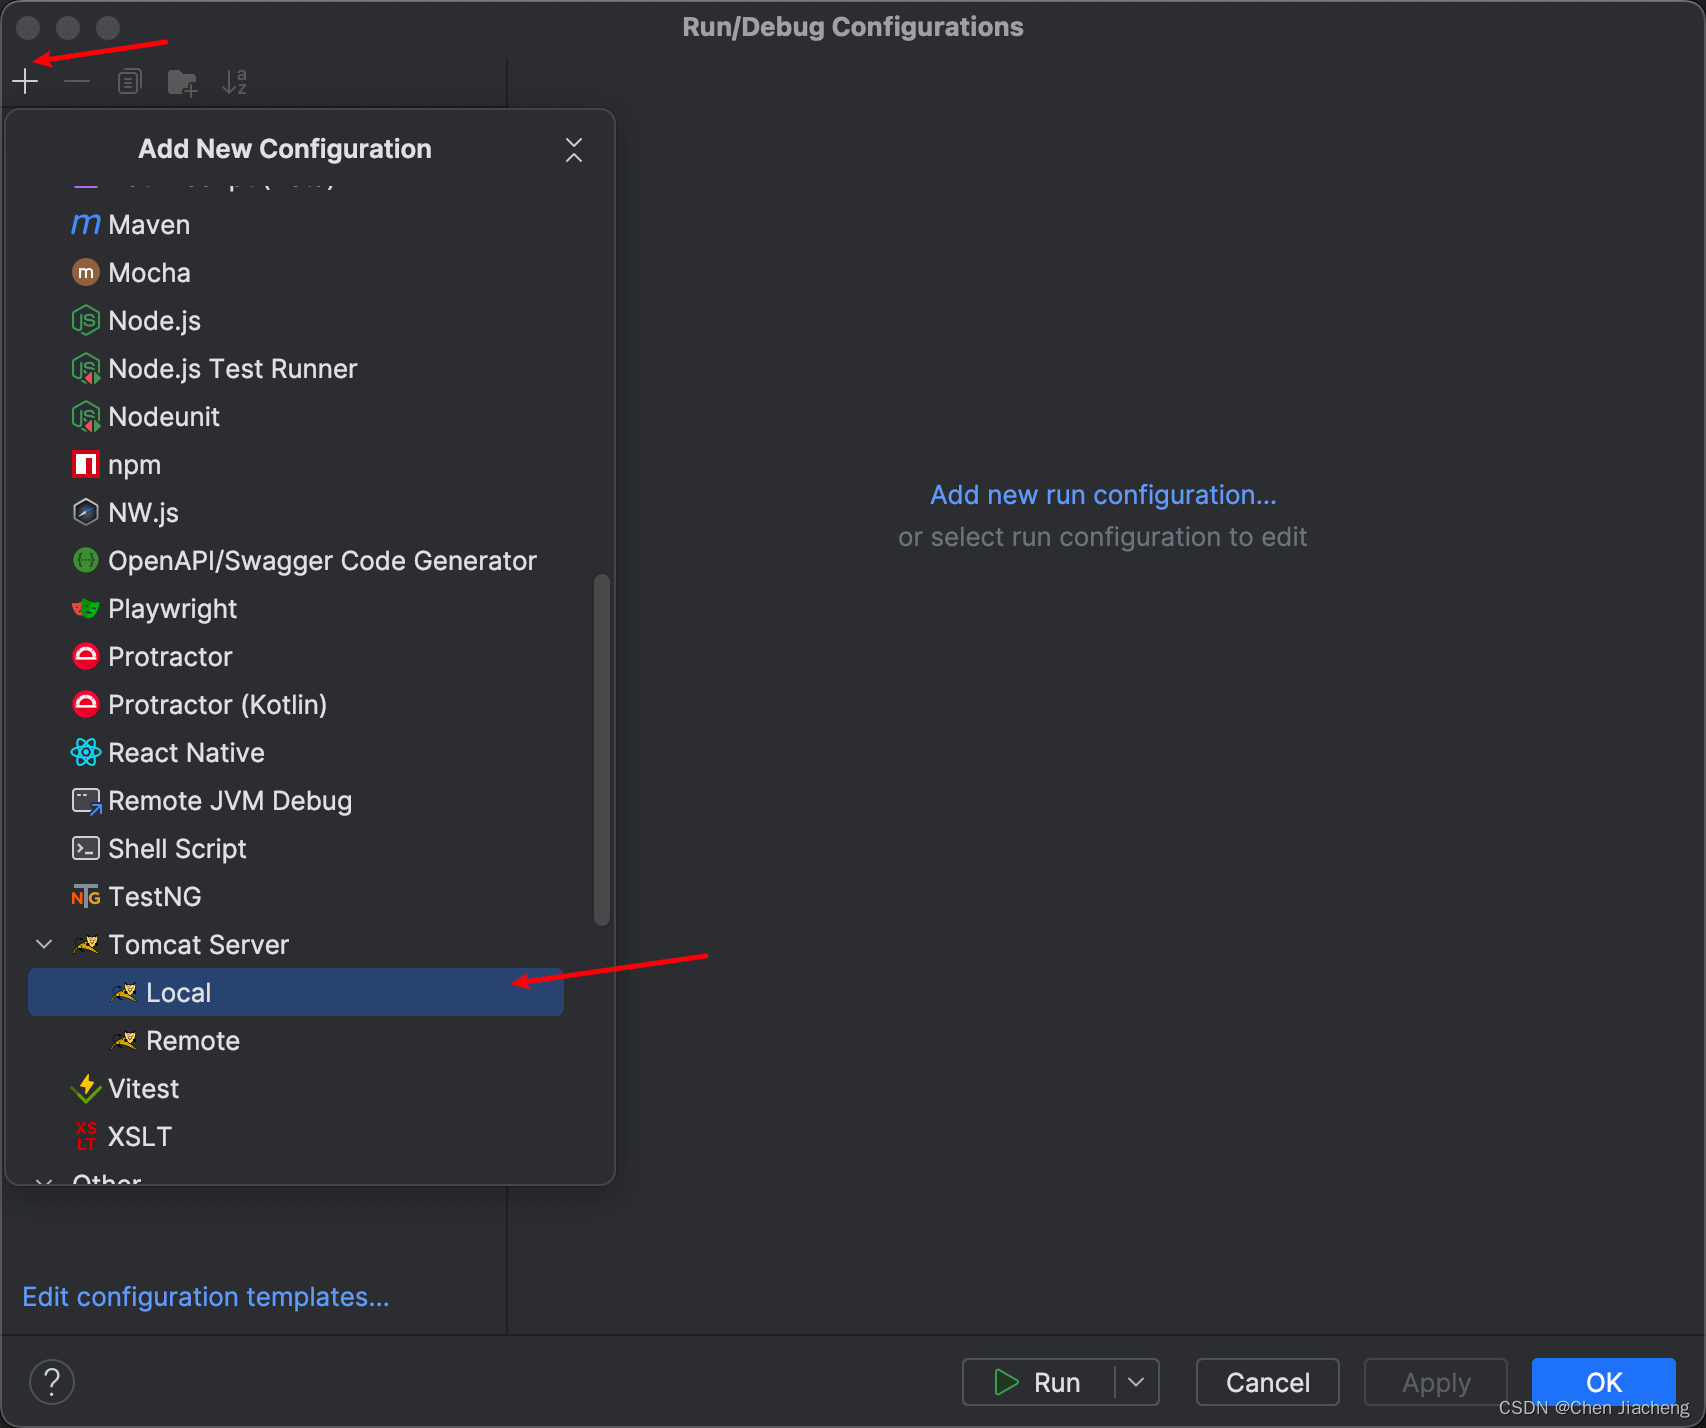Select the Mocha entry

pyautogui.click(x=295, y=273)
